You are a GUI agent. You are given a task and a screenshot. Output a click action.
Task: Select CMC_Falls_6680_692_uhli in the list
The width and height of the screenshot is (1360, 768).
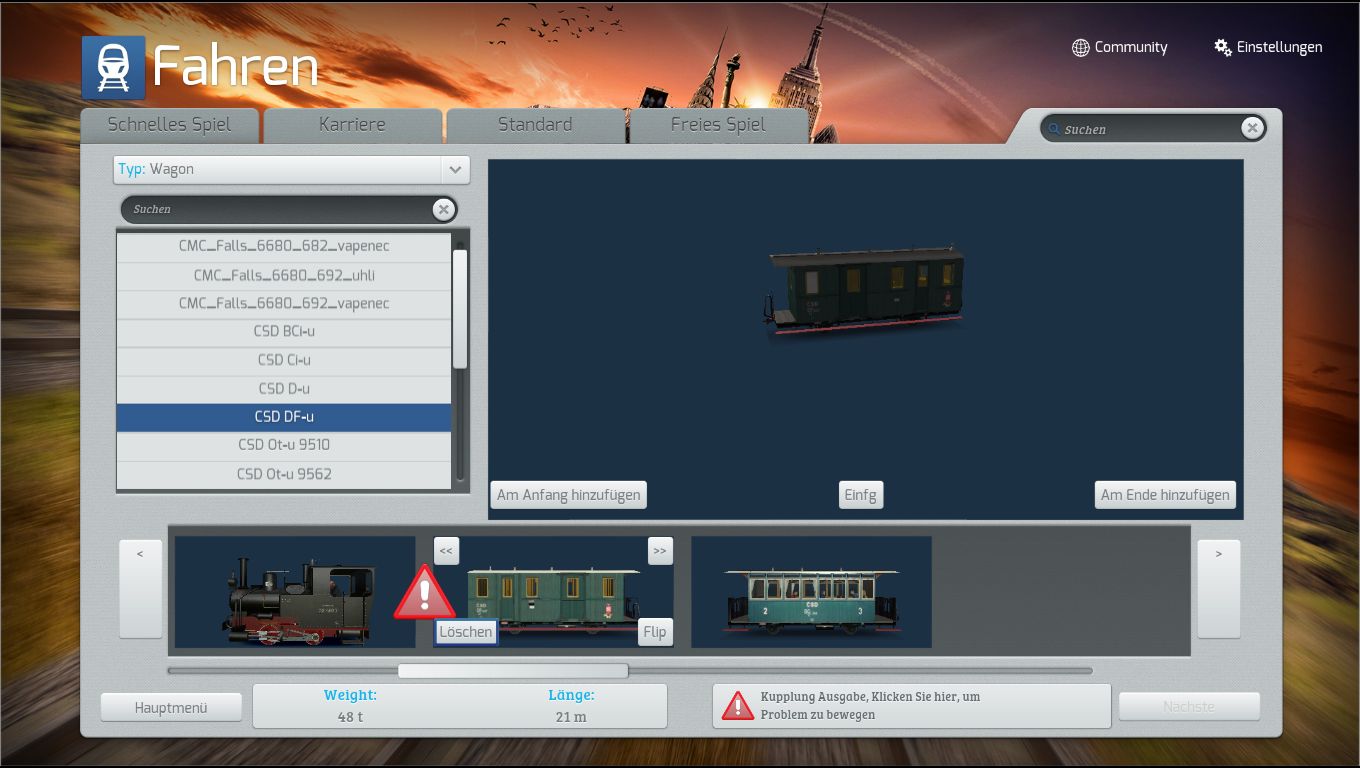284,276
